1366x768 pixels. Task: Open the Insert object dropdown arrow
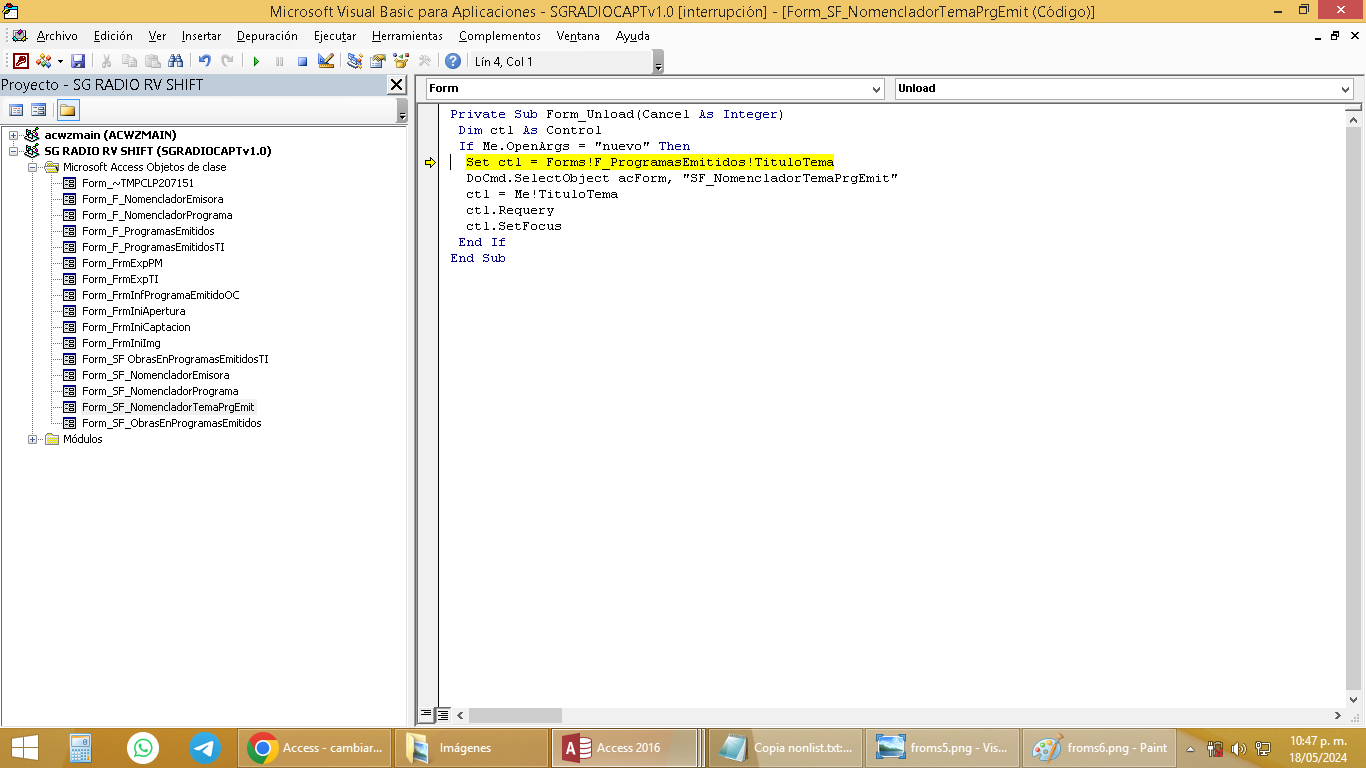(59, 61)
